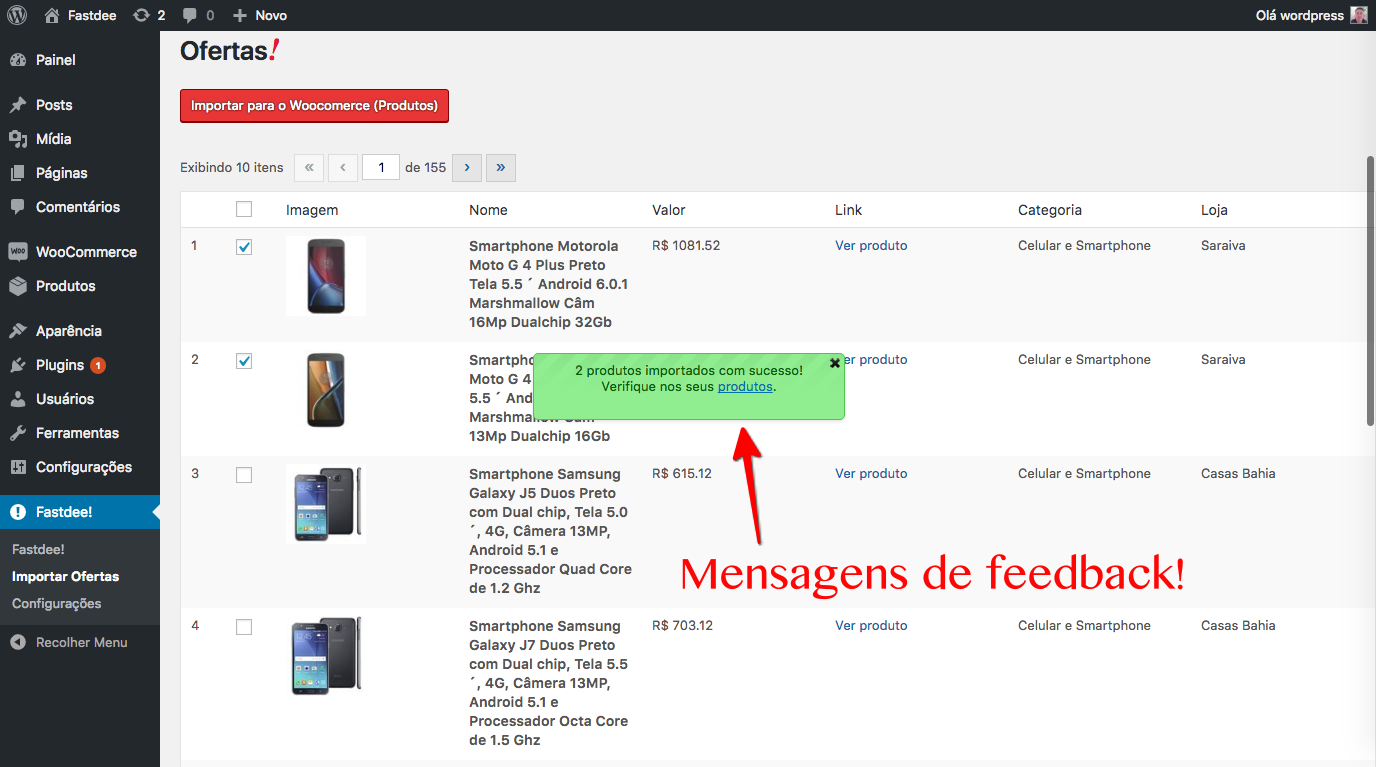This screenshot has width=1376, height=767.
Task: Close the green success notification
Action: click(835, 363)
